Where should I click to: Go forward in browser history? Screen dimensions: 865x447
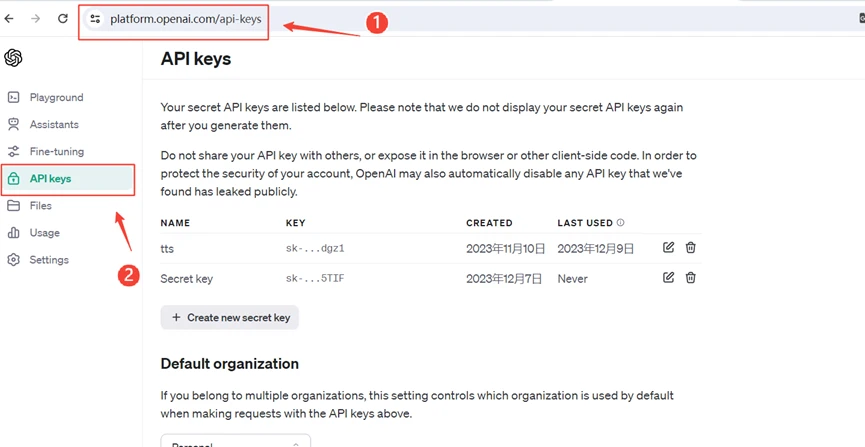[x=36, y=18]
